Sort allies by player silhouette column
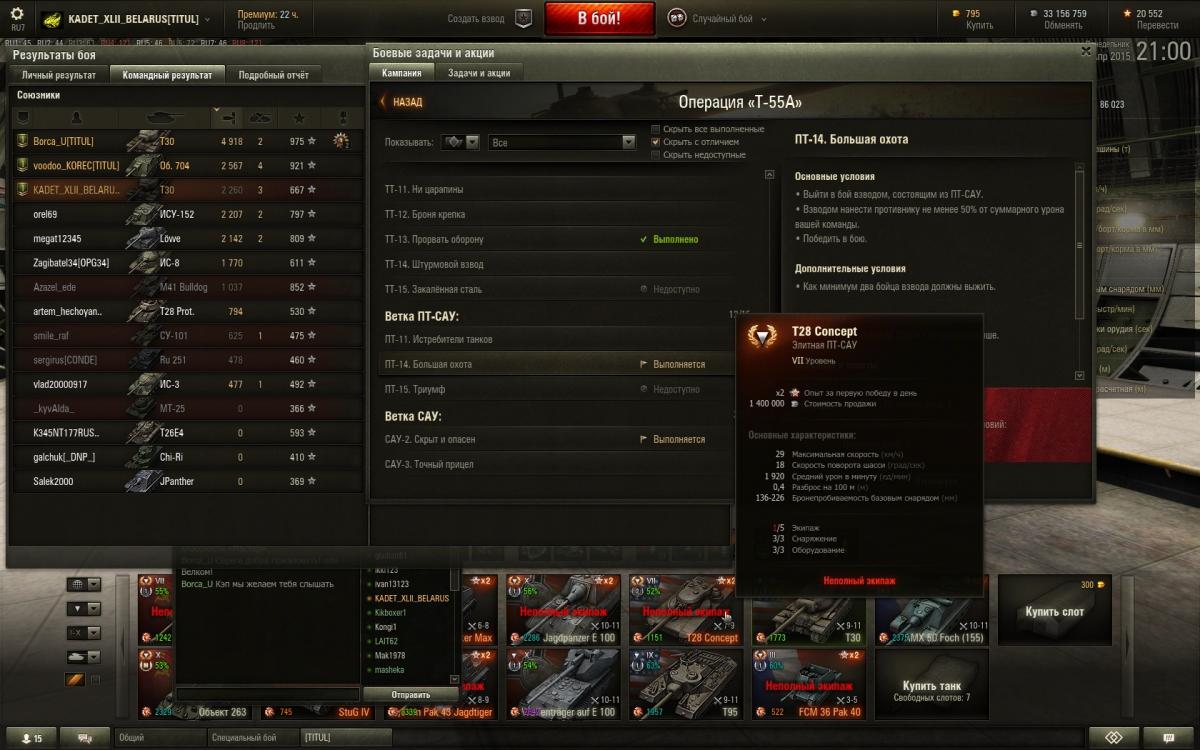Viewport: 1200px width, 750px height. pos(75,117)
